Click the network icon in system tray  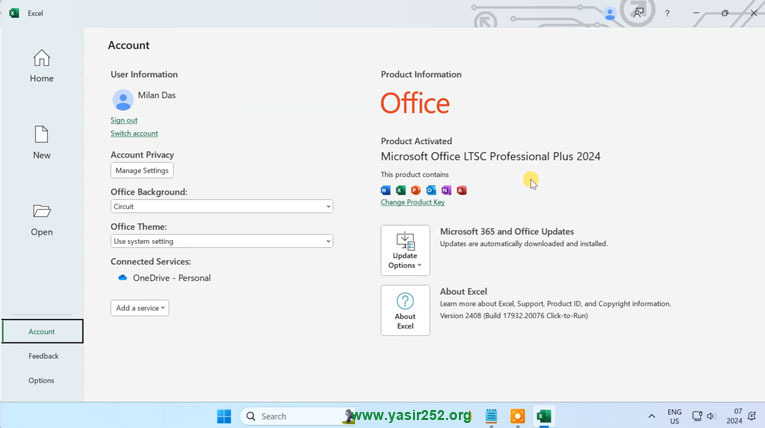697,416
